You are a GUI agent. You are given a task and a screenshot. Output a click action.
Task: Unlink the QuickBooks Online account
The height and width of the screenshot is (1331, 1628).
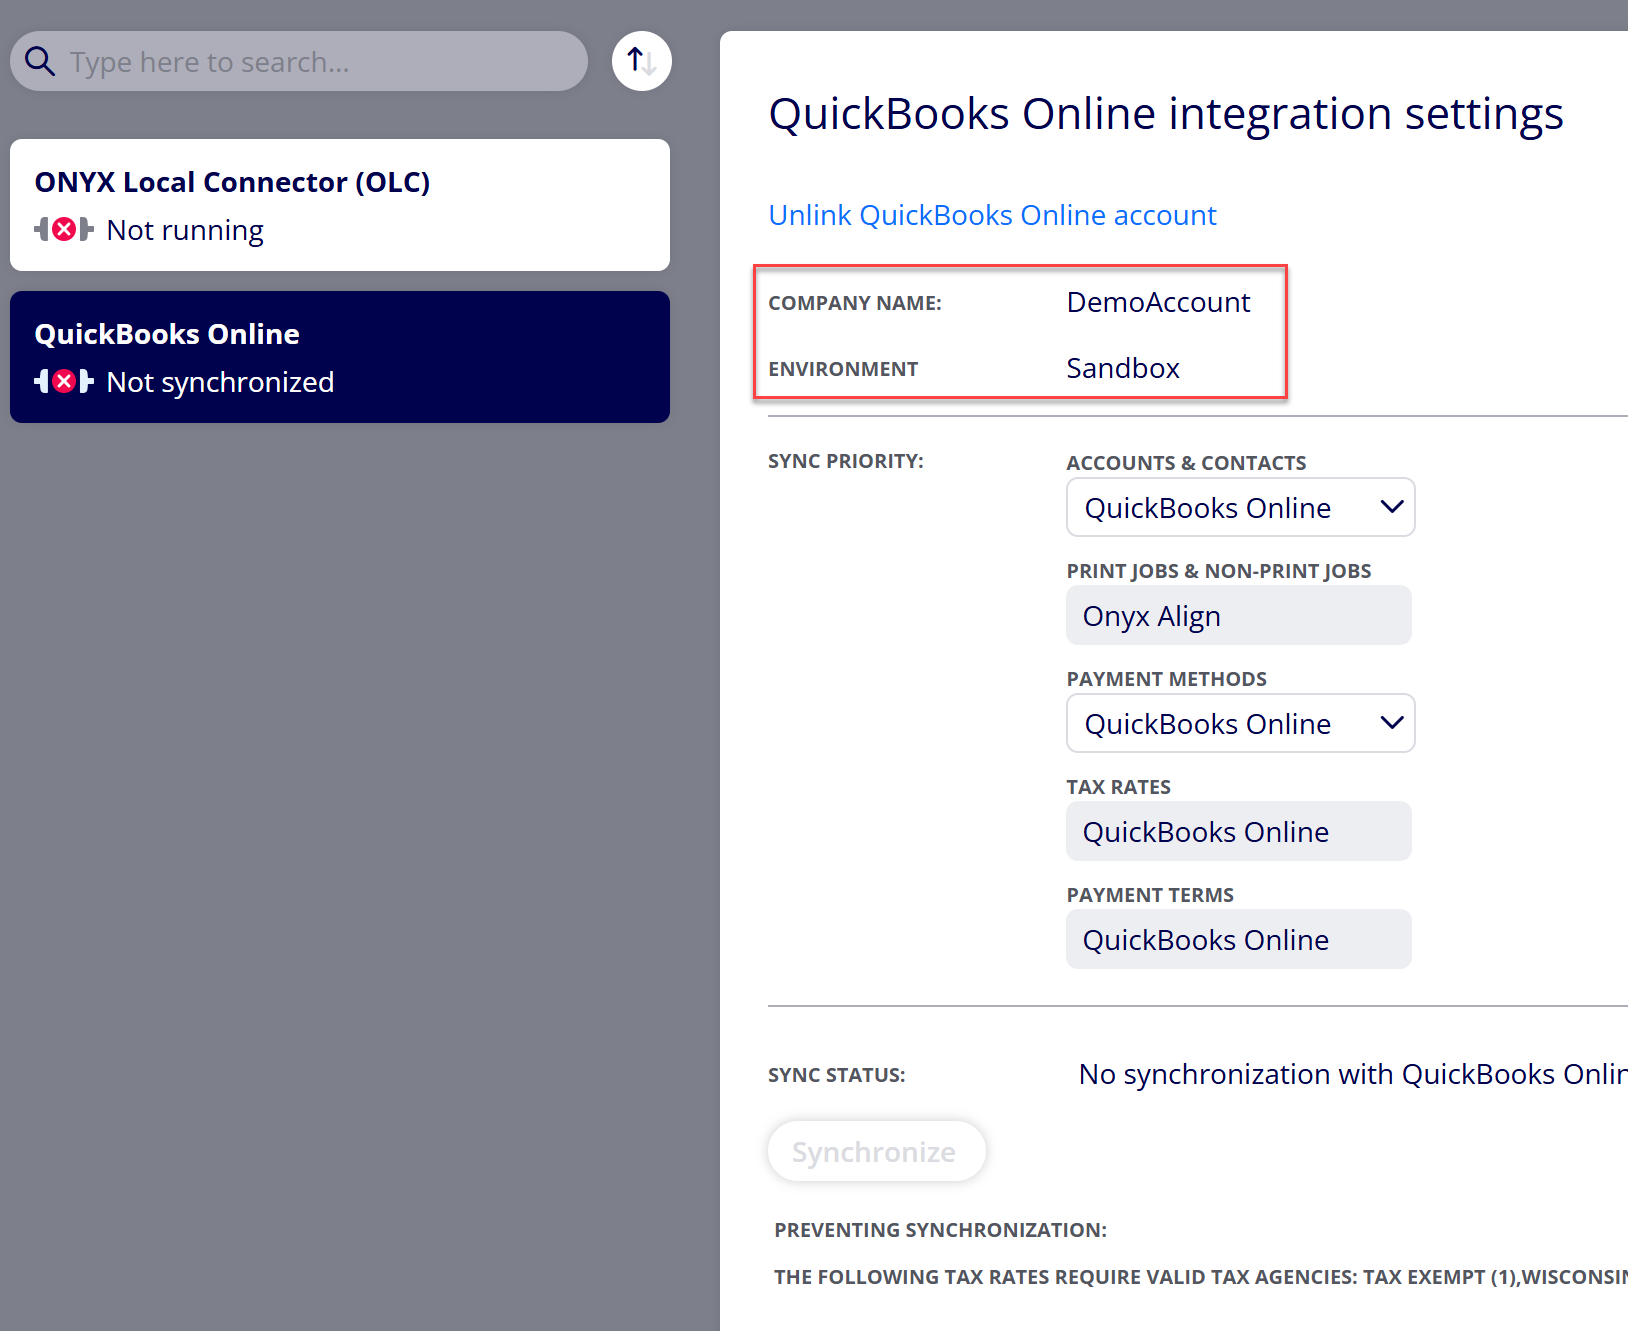coord(992,215)
